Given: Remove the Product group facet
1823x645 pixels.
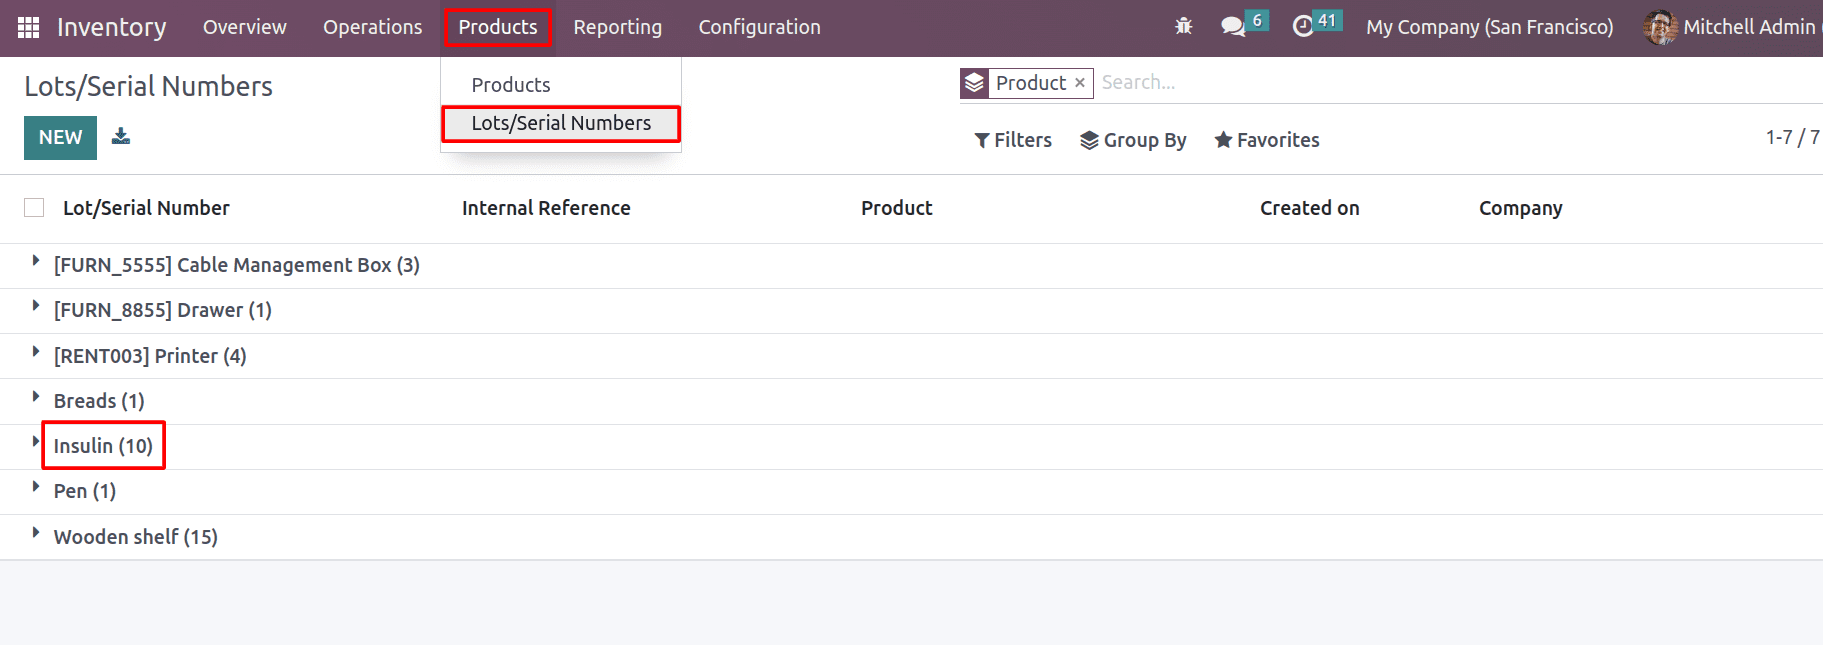Looking at the screenshot, I should (1080, 83).
